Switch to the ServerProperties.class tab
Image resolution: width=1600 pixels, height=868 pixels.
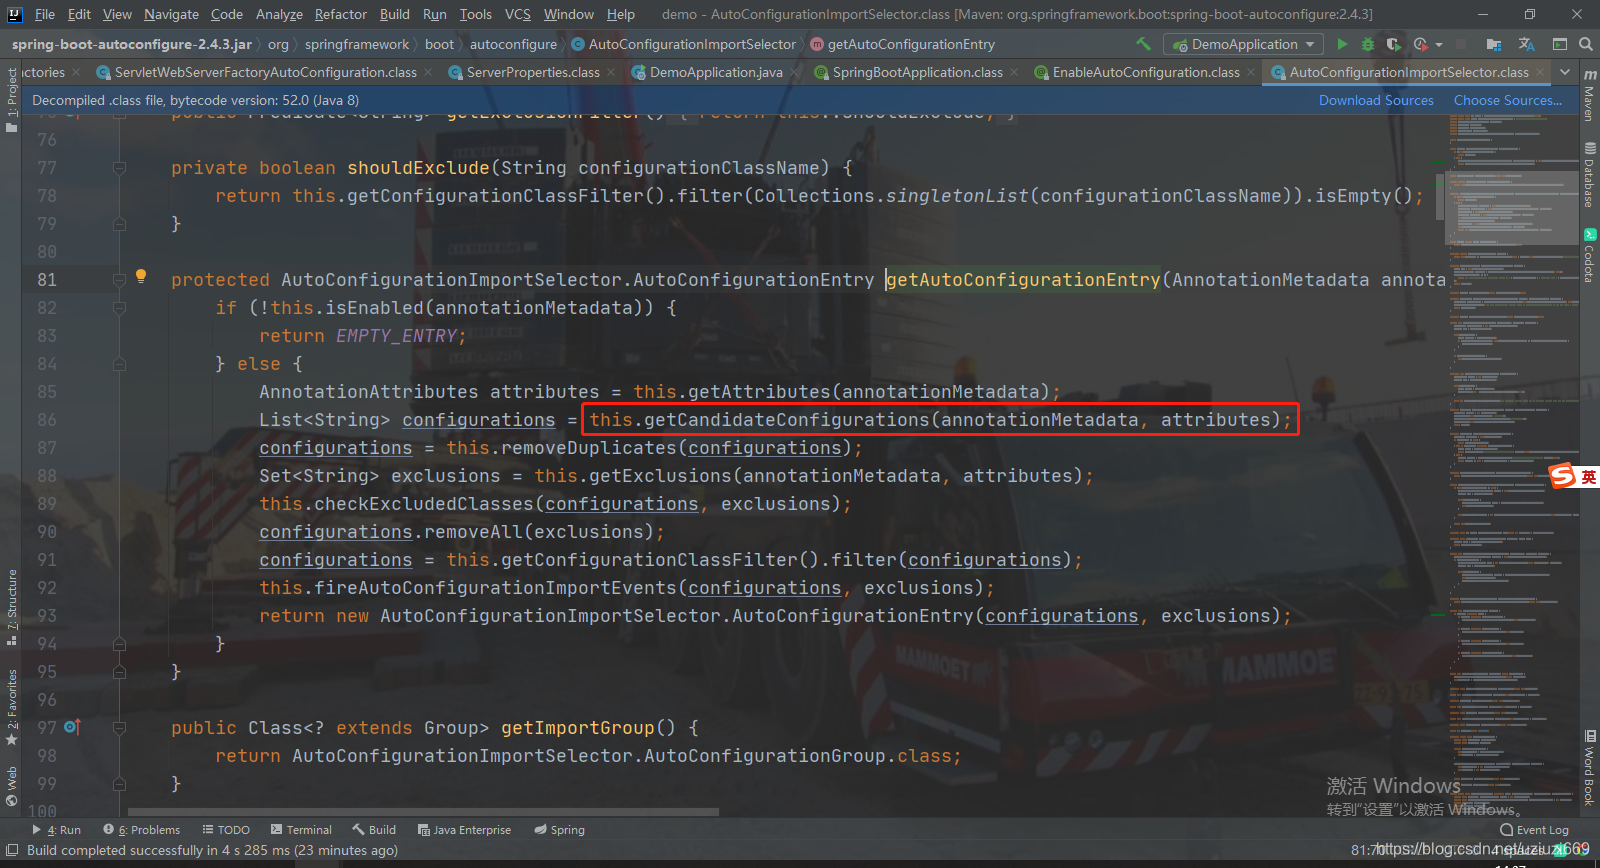pyautogui.click(x=533, y=72)
